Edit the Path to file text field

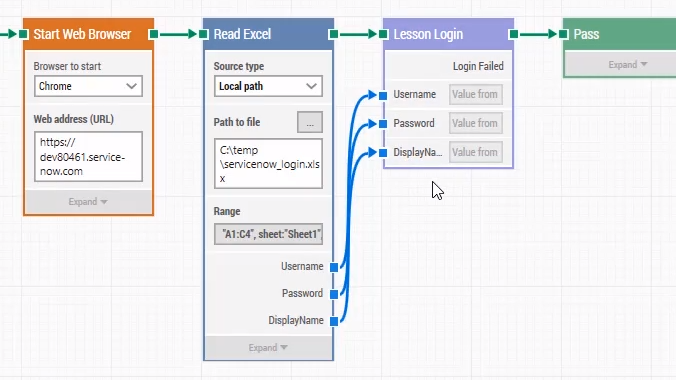(268, 164)
